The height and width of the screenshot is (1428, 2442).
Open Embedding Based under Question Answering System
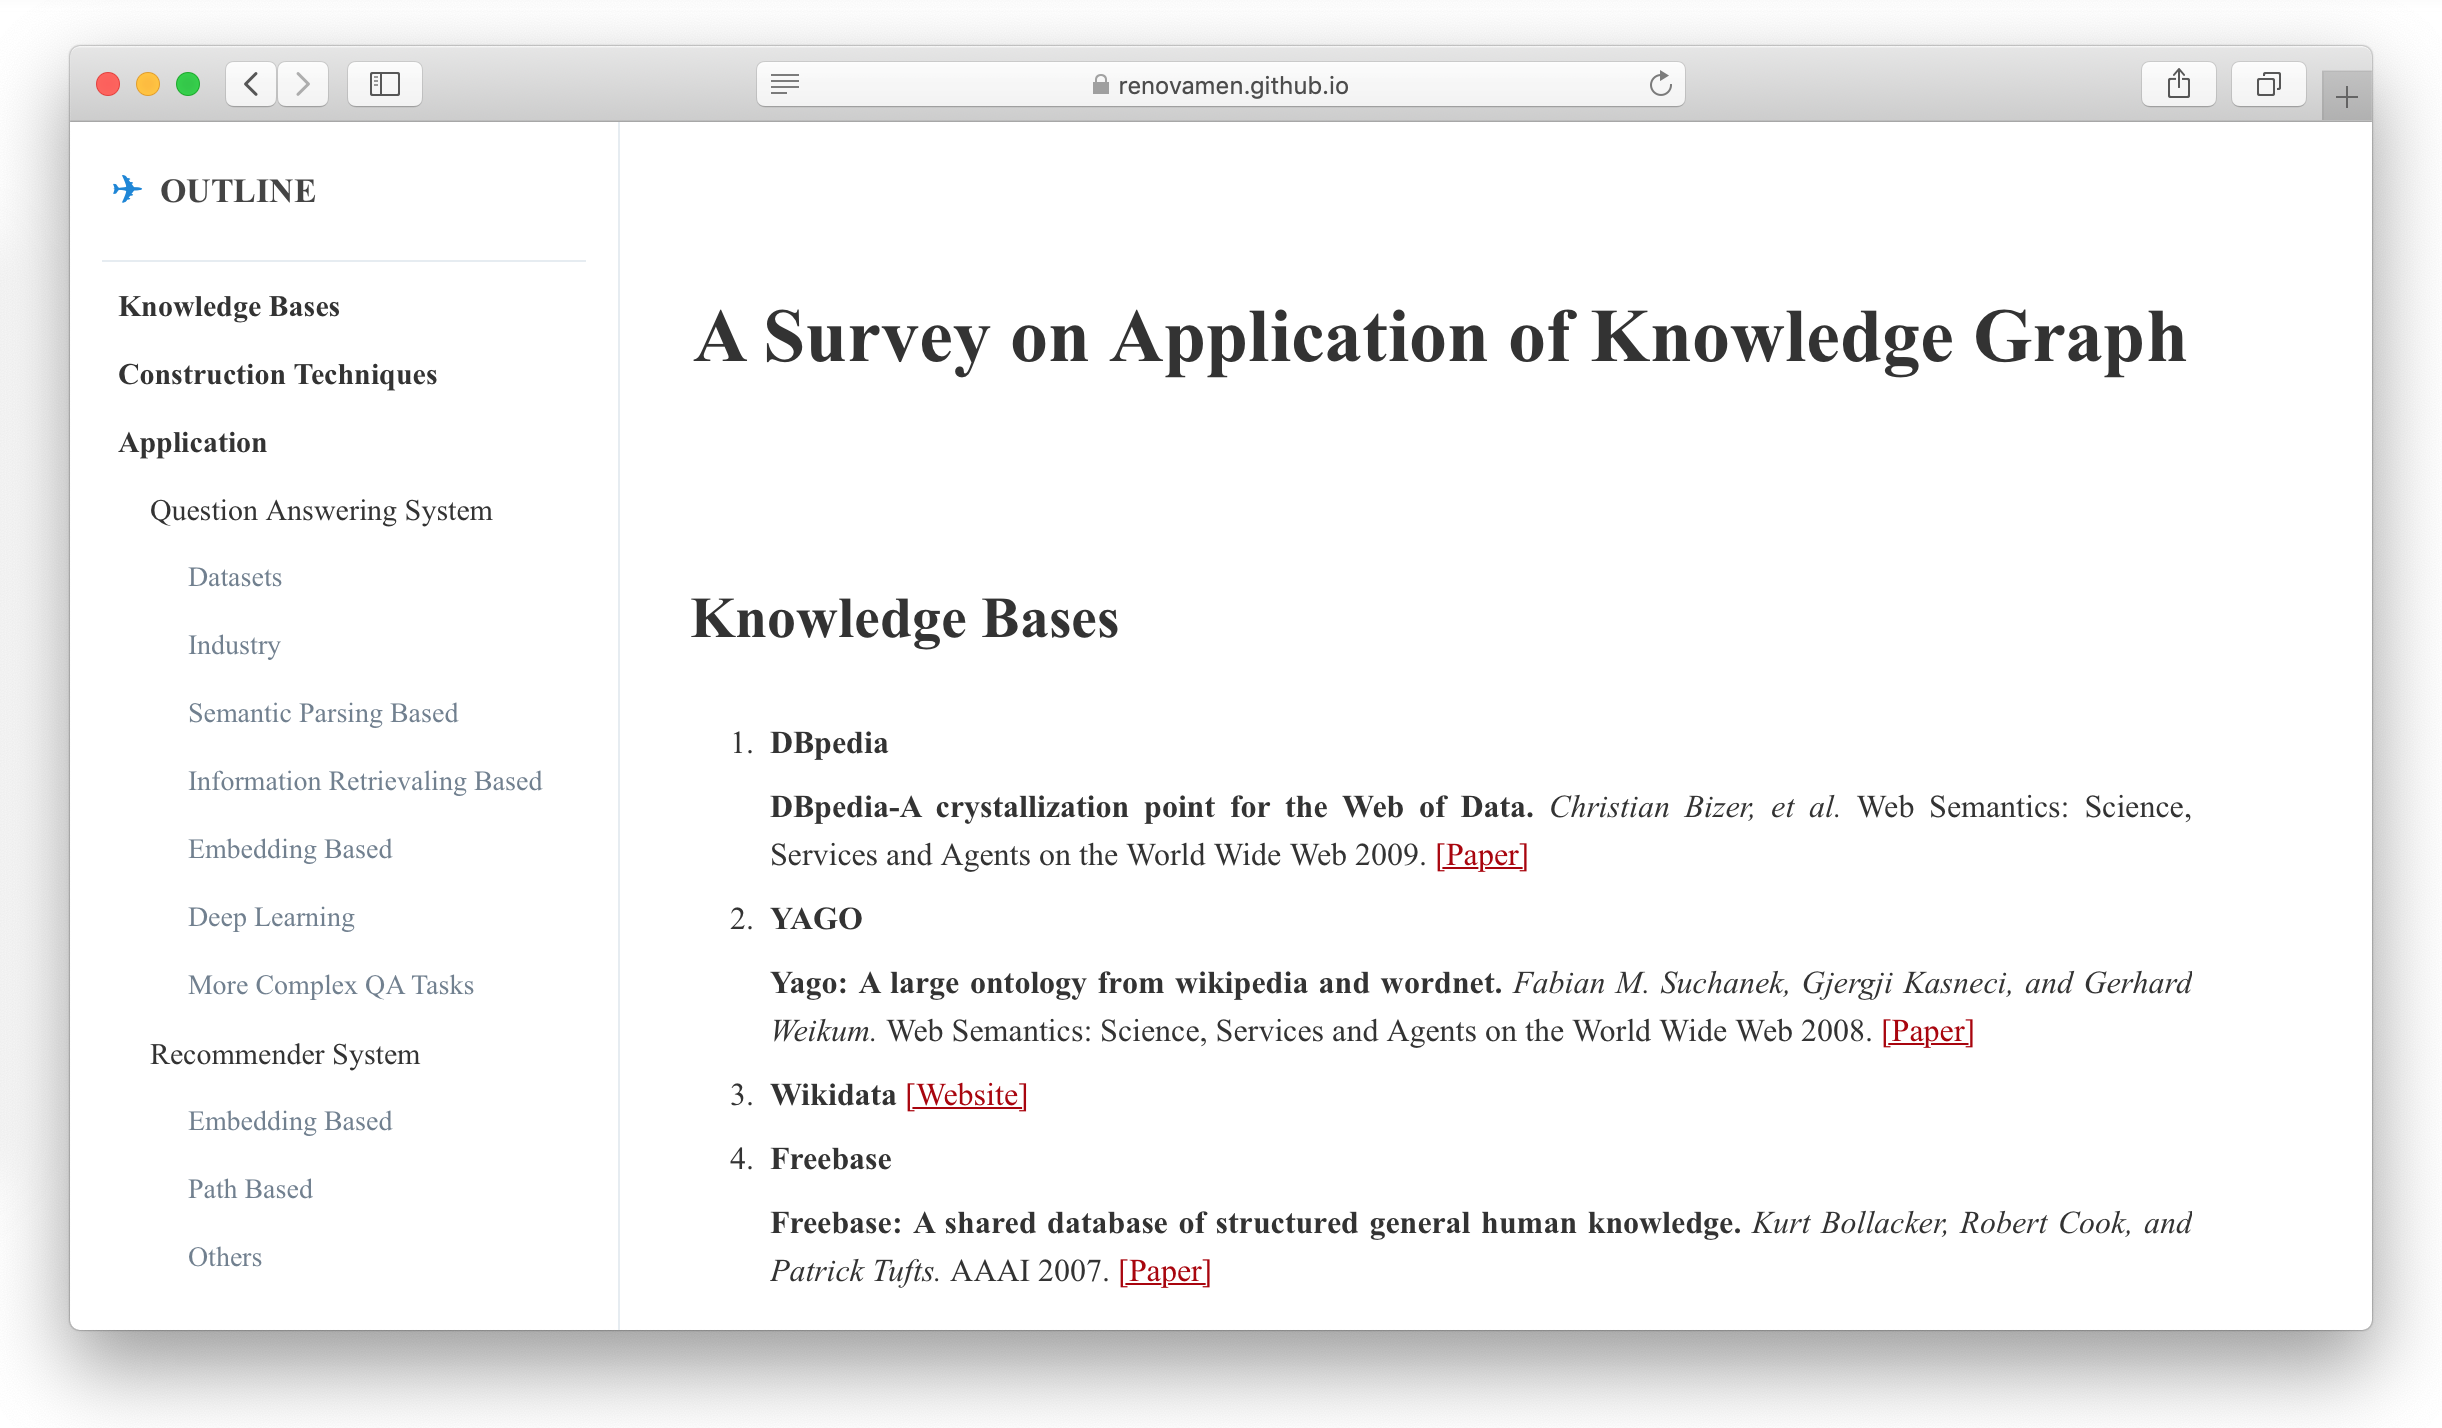pos(290,849)
